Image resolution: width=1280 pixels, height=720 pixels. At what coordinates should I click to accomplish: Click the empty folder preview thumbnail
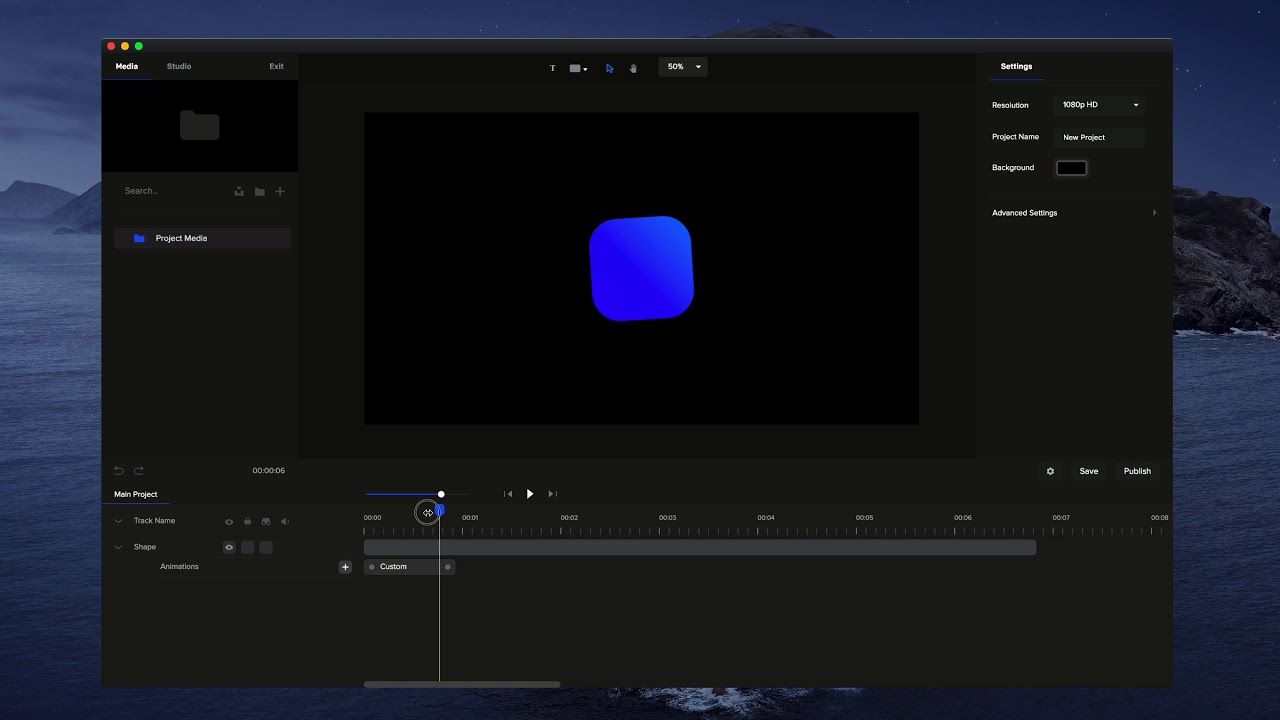tap(200, 125)
